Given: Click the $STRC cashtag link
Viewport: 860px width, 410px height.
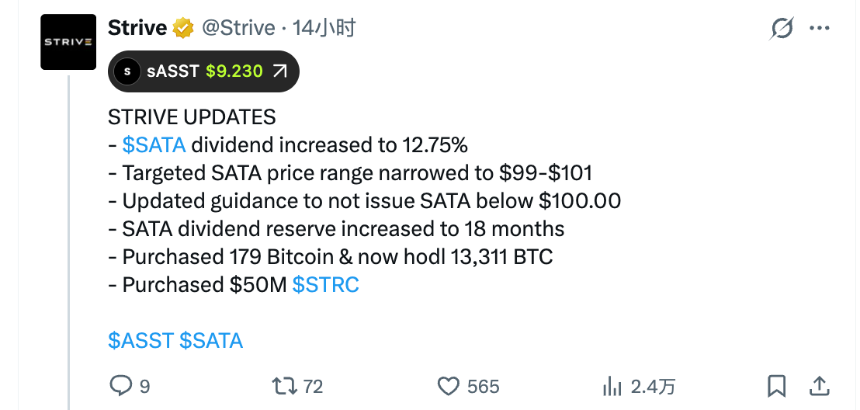Looking at the screenshot, I should pyautogui.click(x=325, y=285).
